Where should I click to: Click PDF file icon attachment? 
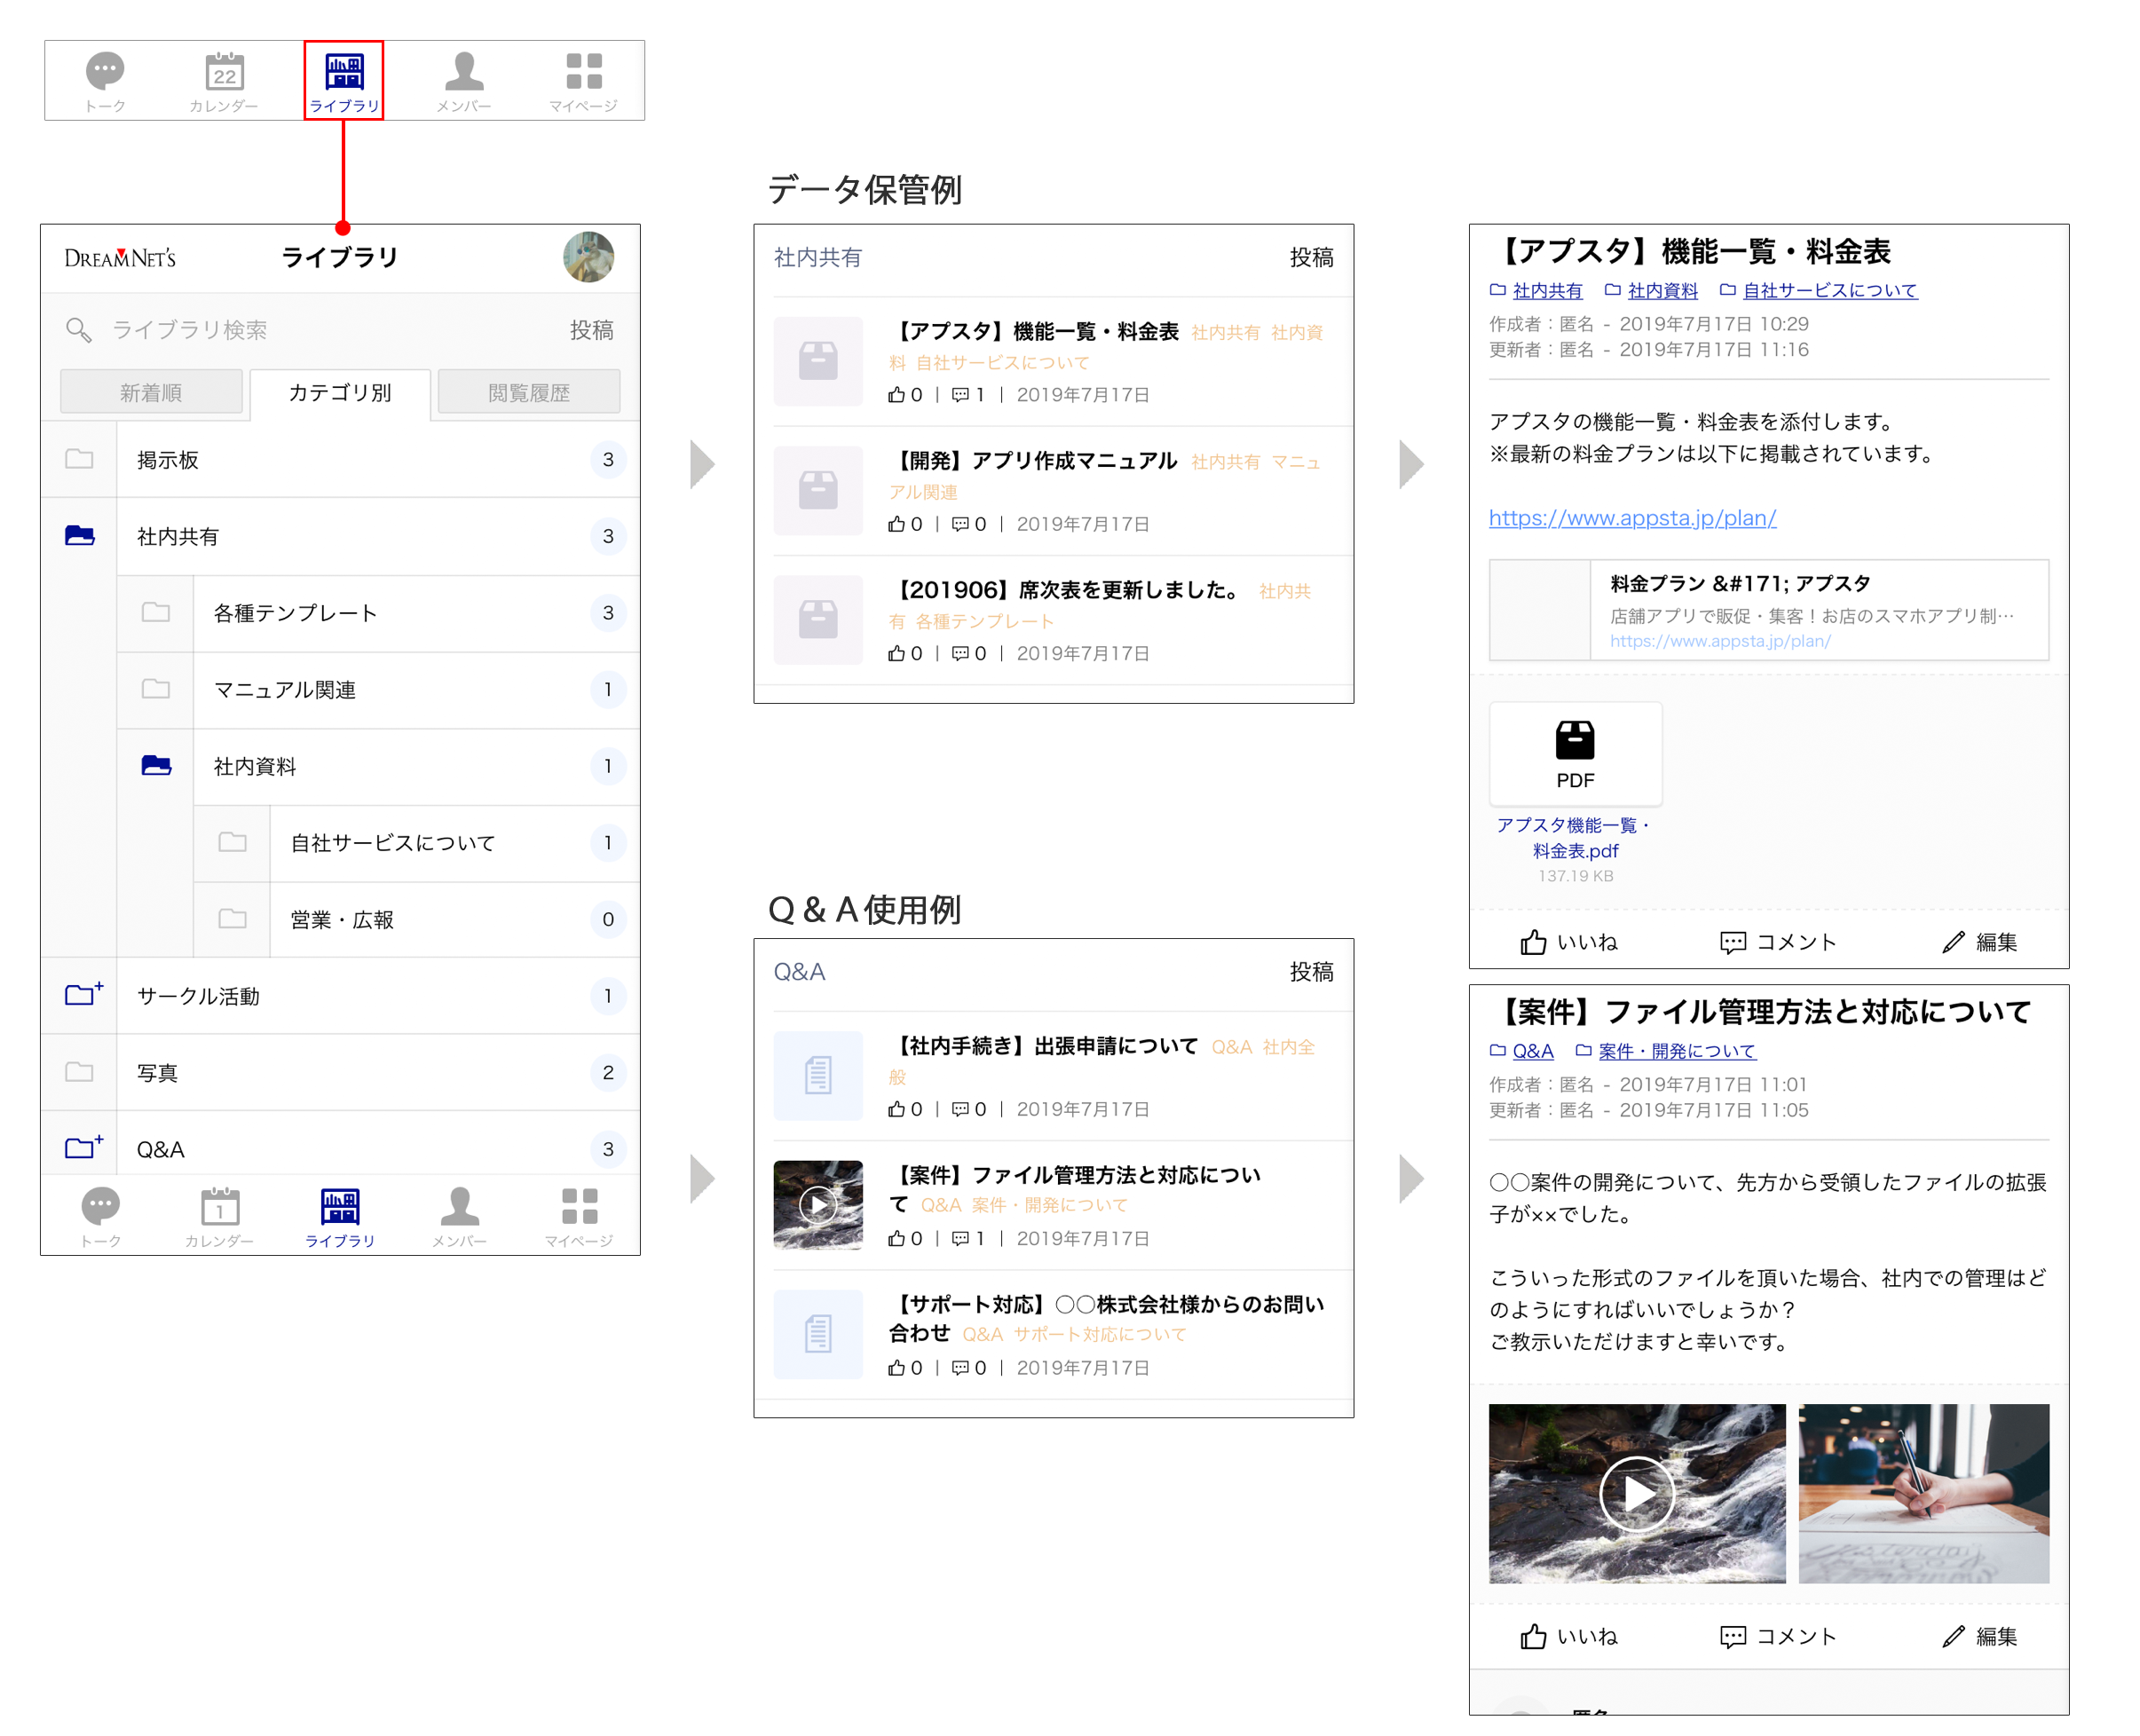tap(1575, 754)
